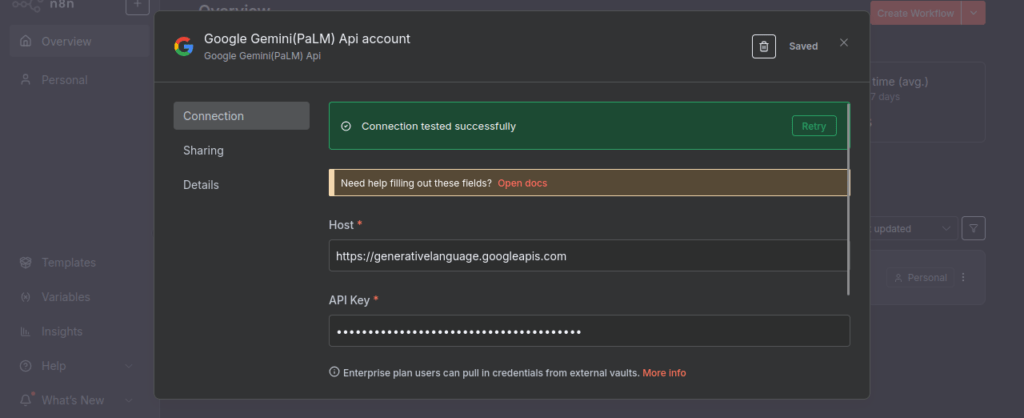Click into the Host input field
Viewport: 1024px width, 418px height.
pyautogui.click(x=588, y=256)
